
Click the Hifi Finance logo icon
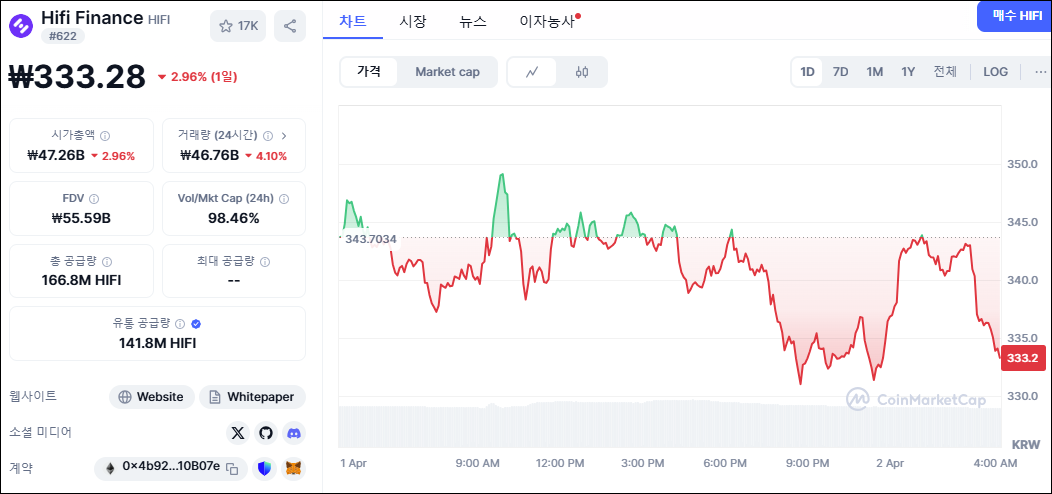[x=21, y=26]
